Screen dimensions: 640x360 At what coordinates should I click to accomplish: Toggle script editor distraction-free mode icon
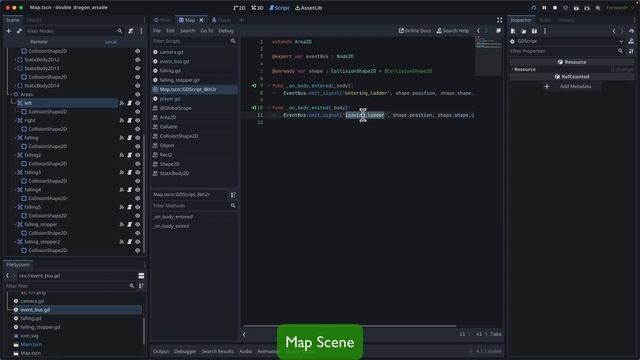coord(500,20)
